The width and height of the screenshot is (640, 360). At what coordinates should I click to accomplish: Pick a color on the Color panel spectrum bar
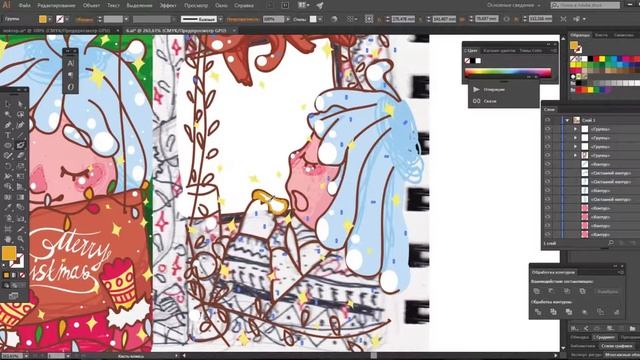tap(508, 73)
